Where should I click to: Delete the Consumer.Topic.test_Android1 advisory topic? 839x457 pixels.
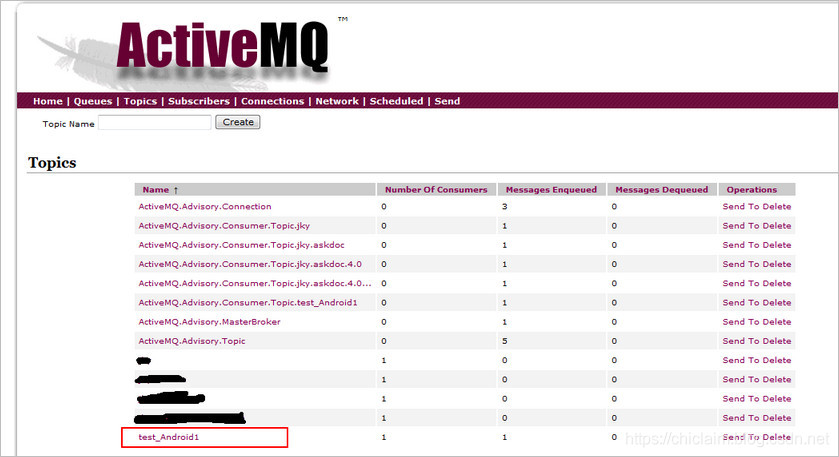point(776,303)
